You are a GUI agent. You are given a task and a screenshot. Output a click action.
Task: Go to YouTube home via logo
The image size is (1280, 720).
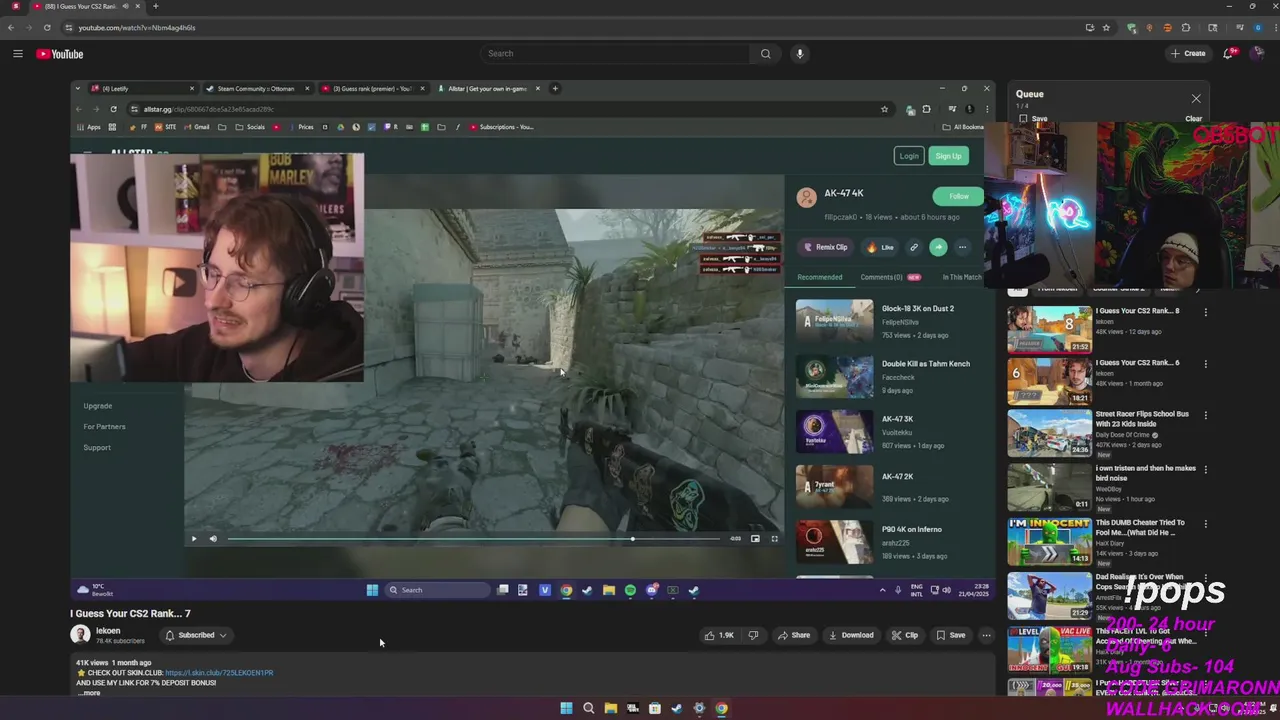[60, 54]
